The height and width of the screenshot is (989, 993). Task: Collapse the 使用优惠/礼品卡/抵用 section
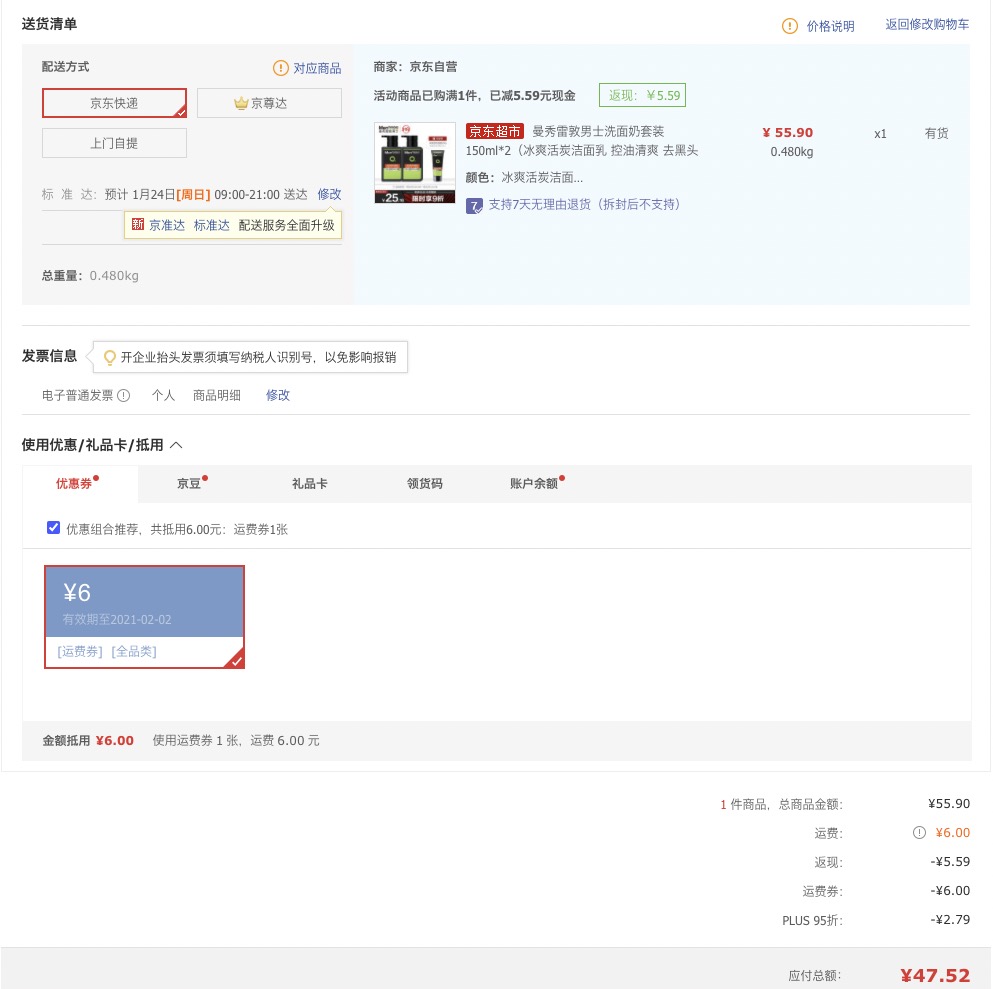tap(177, 445)
